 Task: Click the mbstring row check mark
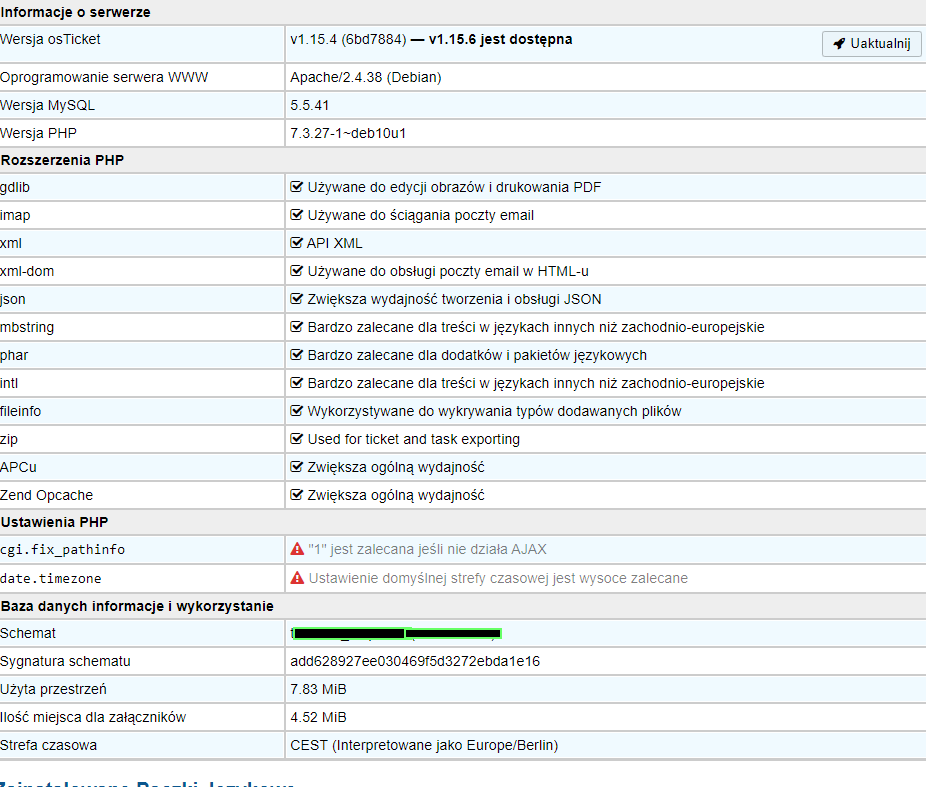pos(297,327)
